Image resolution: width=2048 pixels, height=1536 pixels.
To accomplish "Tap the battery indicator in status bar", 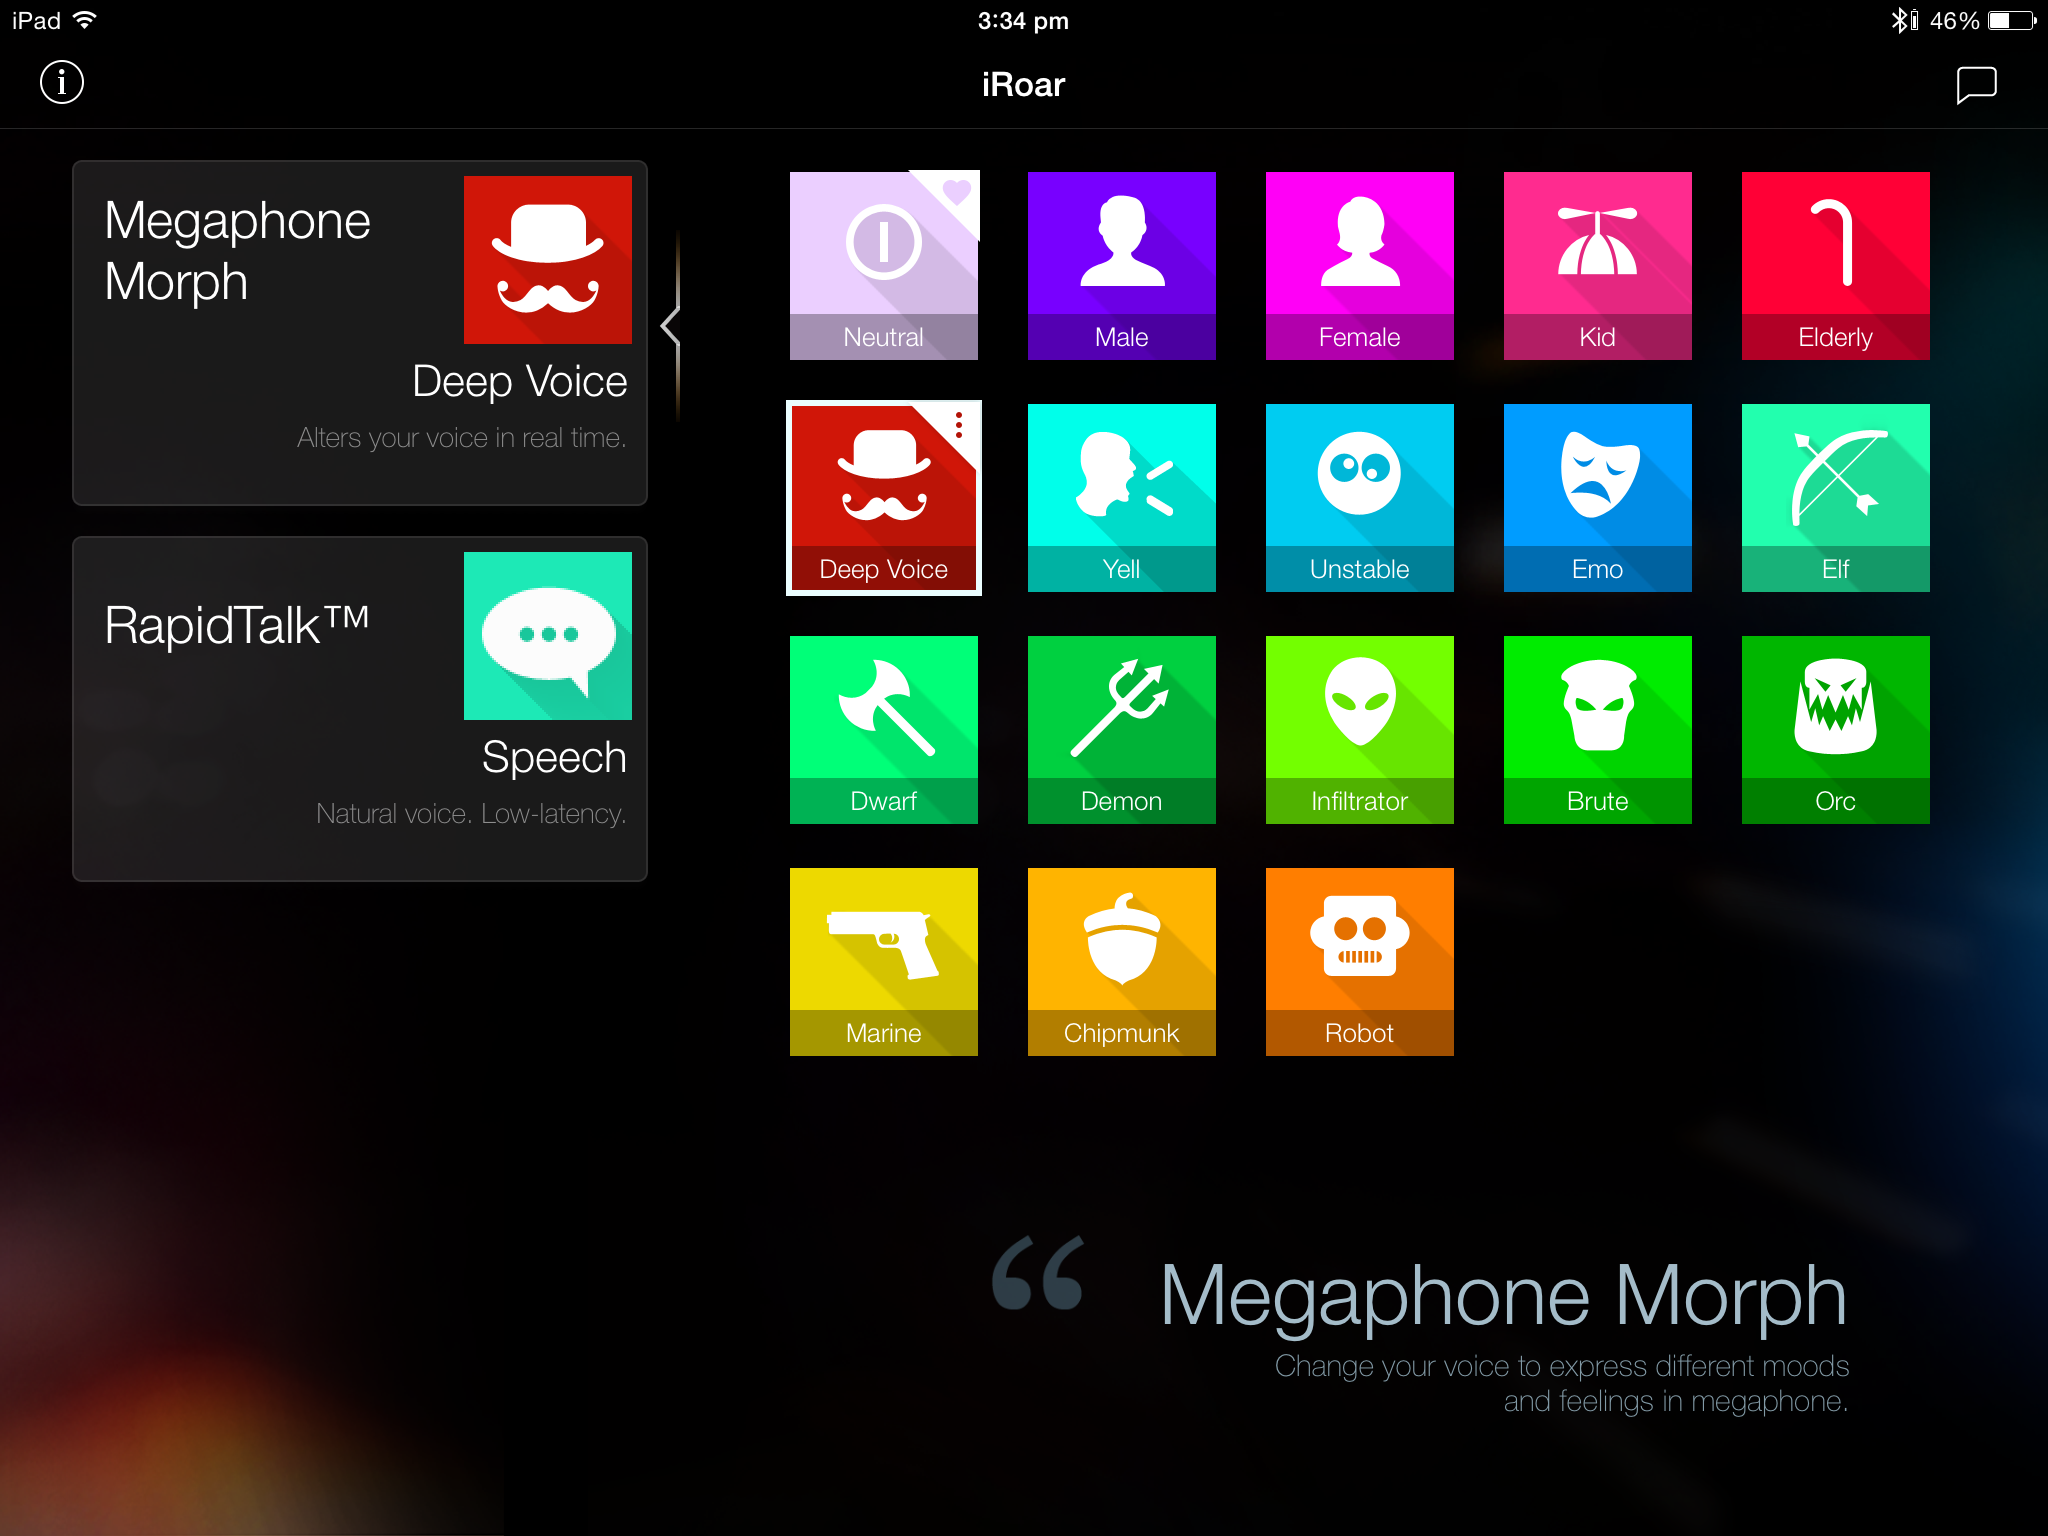I will 2012,21.
